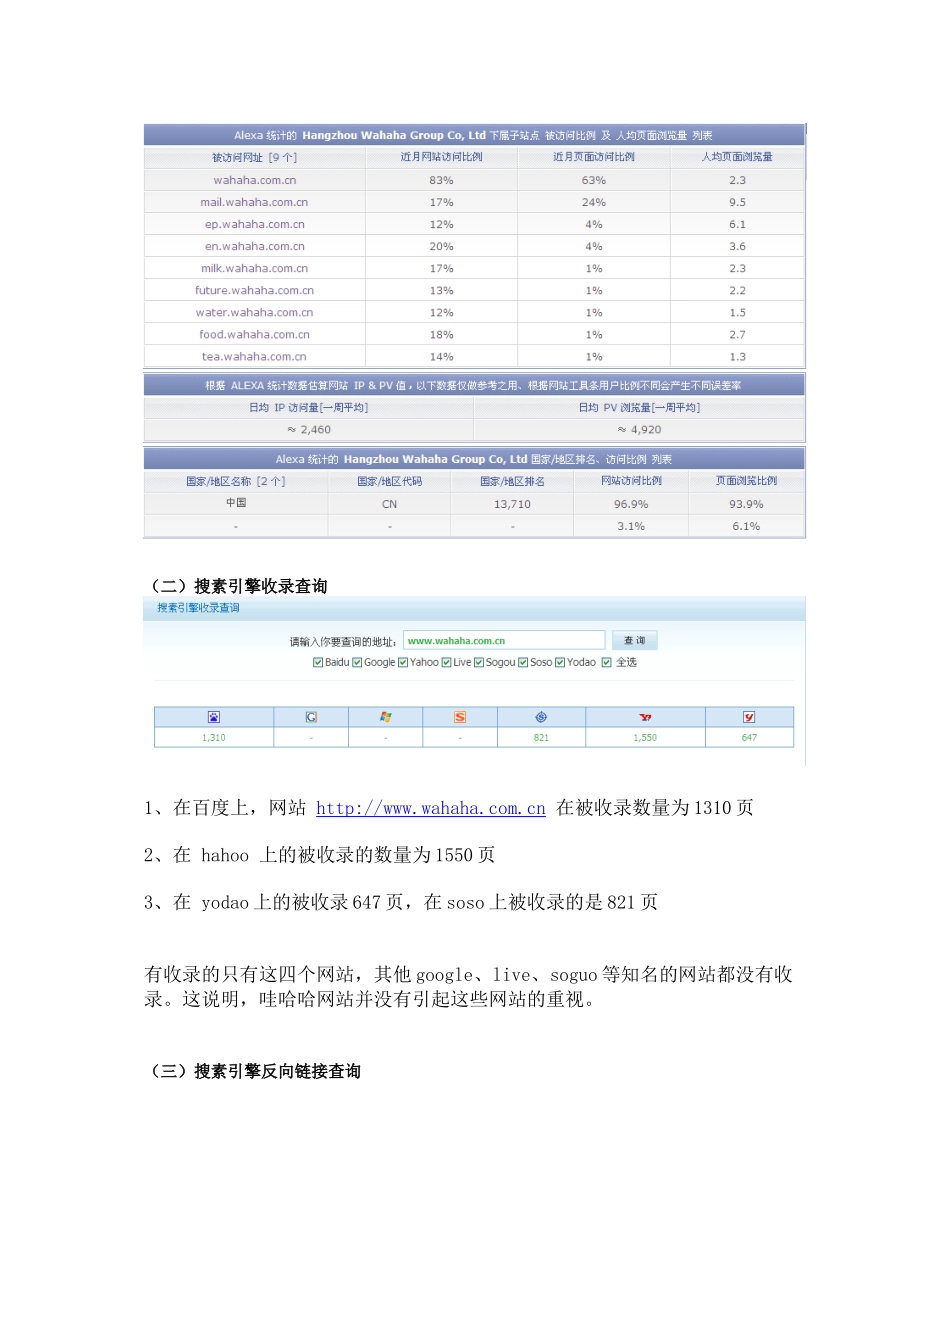Click the Yodao icon in results table
950x1344 pixels.
tap(749, 717)
